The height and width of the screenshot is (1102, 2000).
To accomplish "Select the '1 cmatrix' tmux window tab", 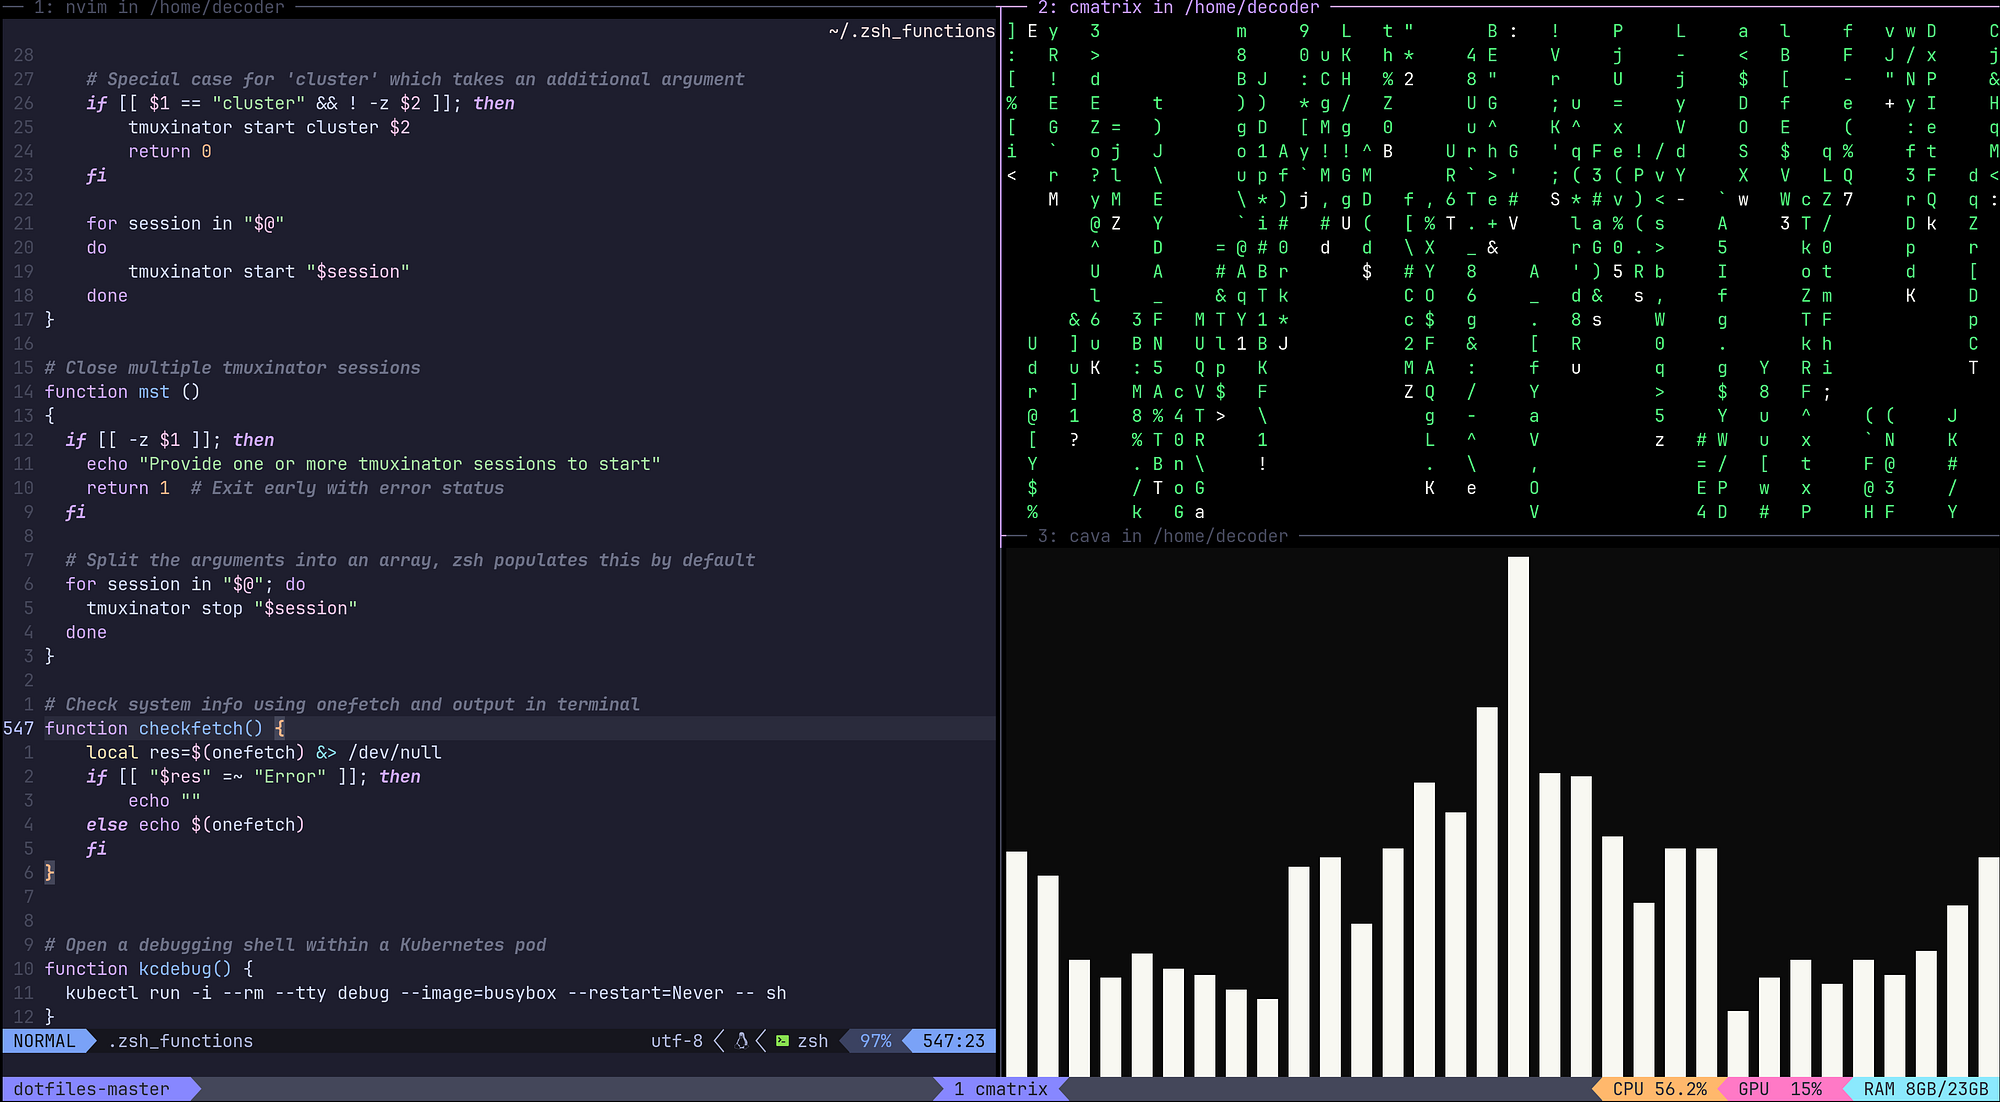I will [1000, 1089].
